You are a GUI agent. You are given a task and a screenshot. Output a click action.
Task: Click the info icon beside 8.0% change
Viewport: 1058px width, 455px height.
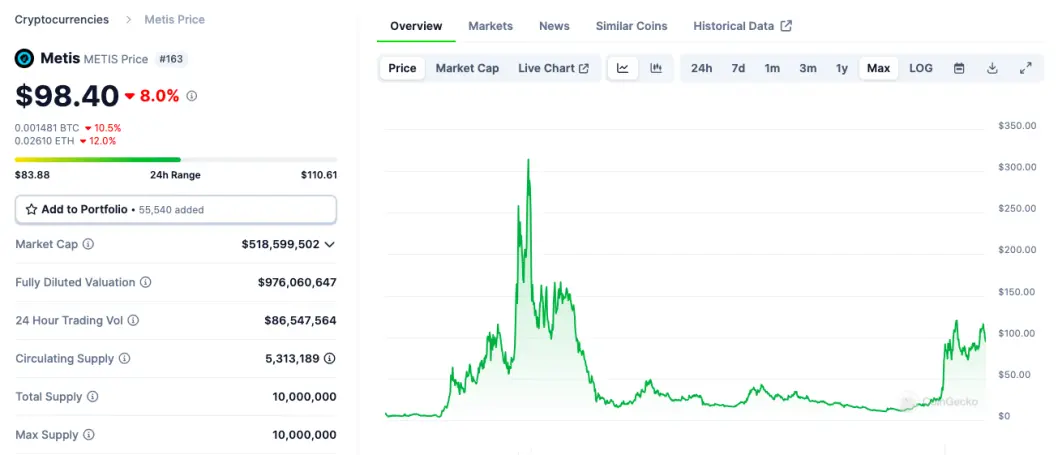click(192, 96)
